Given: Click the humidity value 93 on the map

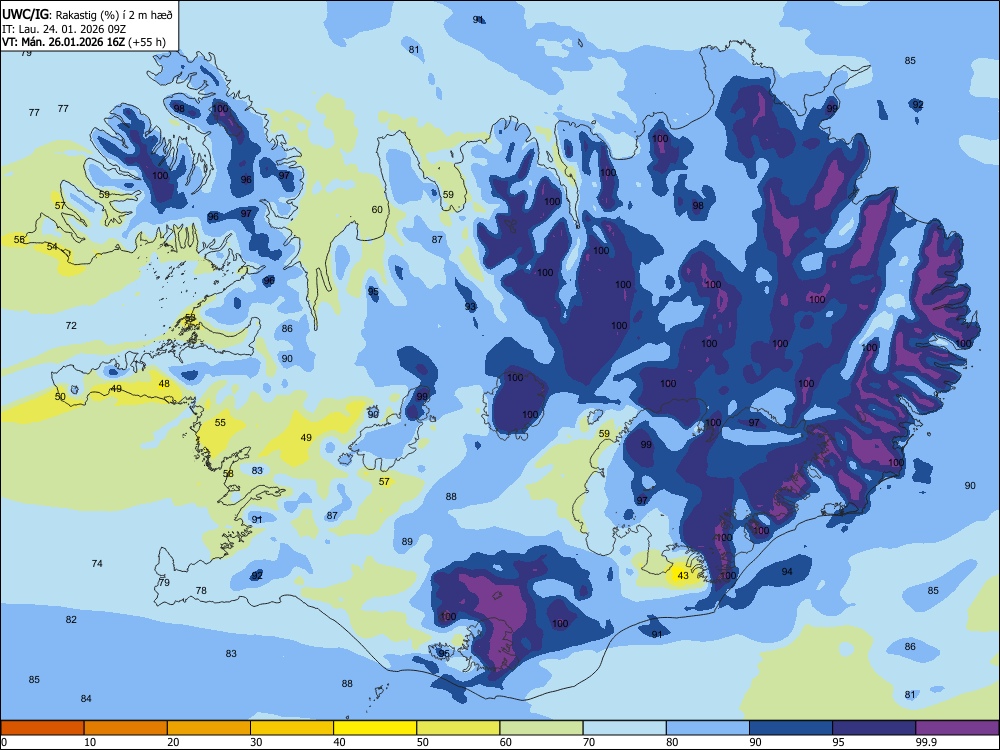Looking at the screenshot, I should pos(470,307).
